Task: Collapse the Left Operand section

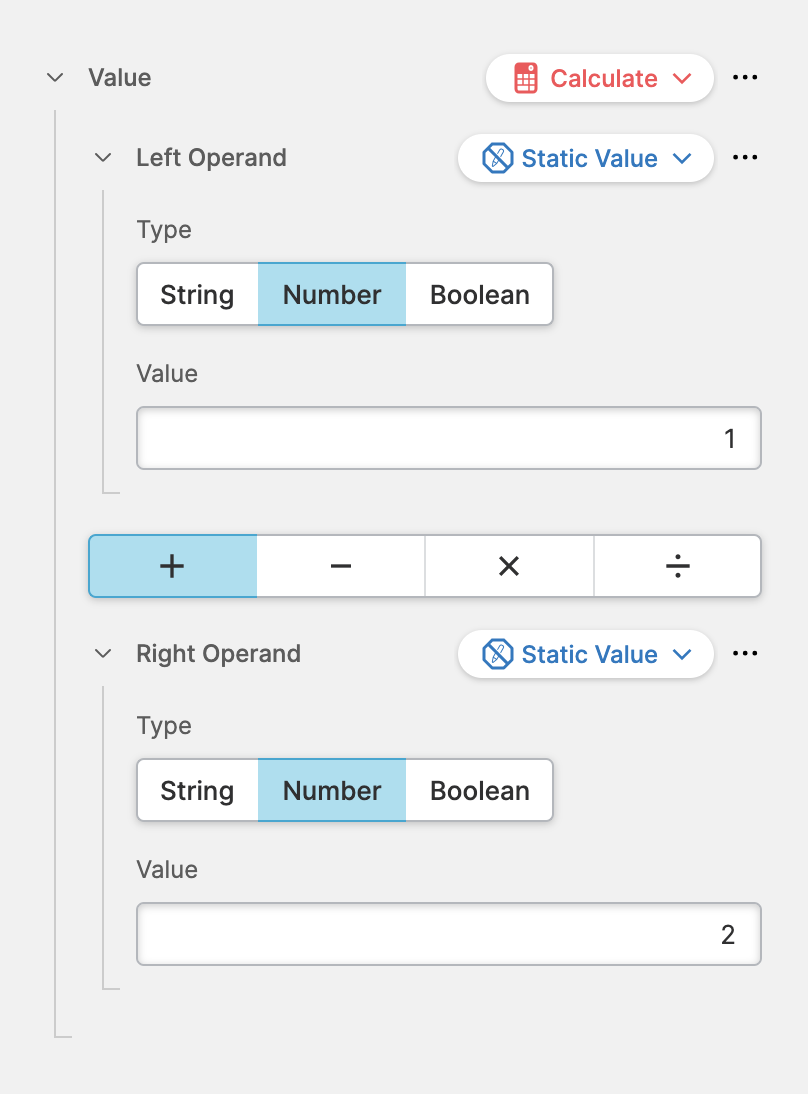Action: click(x=103, y=158)
